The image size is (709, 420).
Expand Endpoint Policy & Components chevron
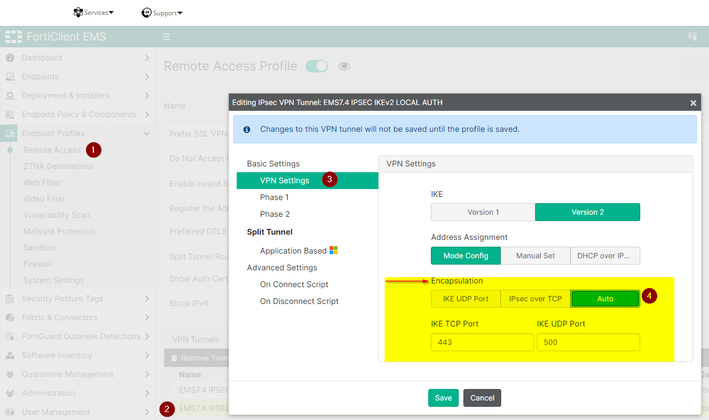147,114
